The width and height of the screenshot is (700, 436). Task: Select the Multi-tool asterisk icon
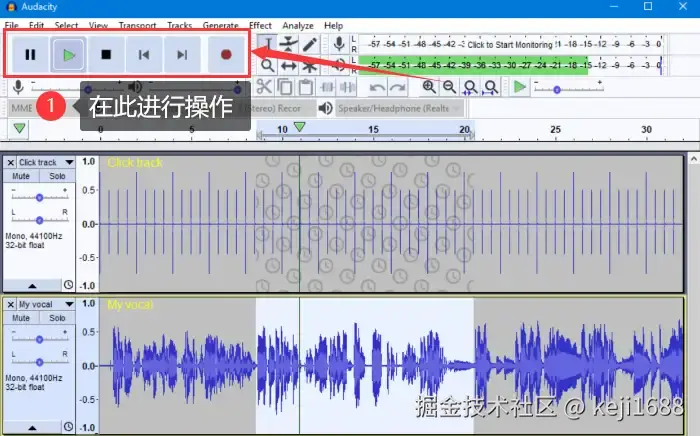tap(309, 66)
